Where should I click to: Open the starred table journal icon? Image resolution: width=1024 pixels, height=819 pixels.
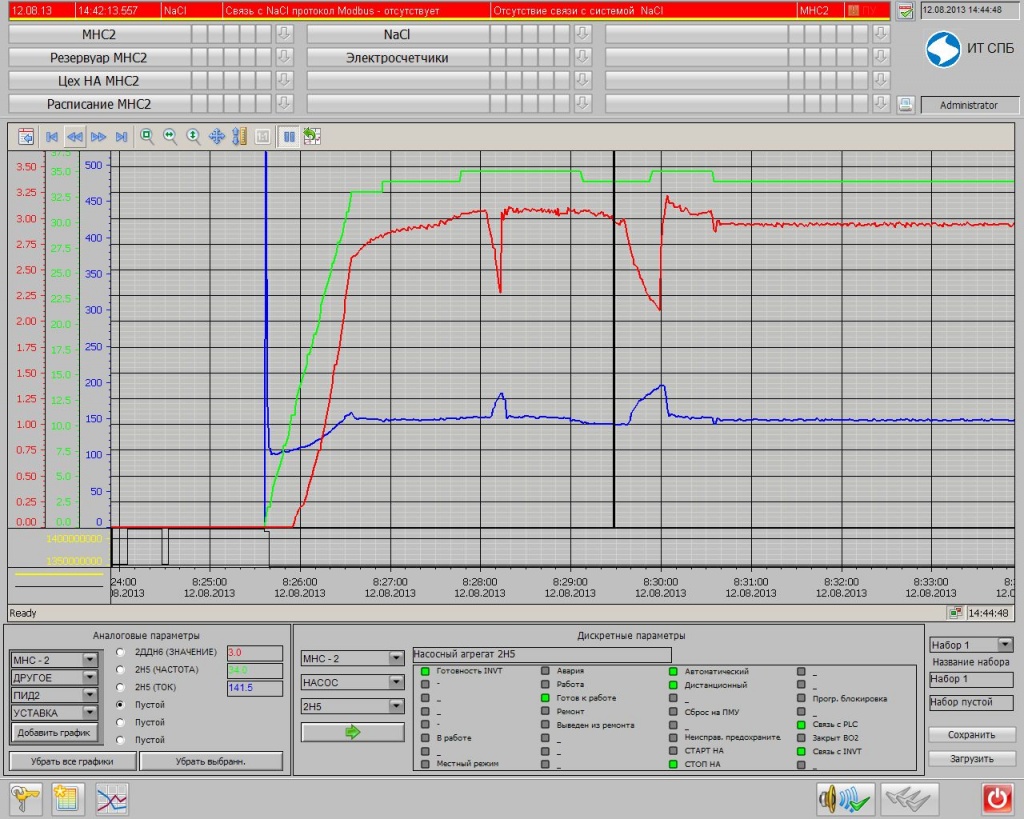(68, 798)
